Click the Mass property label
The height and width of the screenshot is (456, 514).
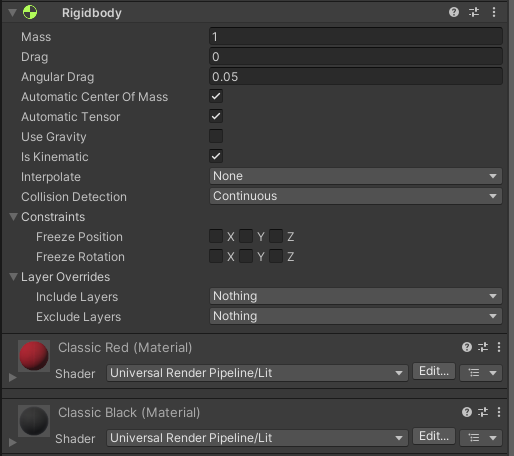[x=36, y=37]
